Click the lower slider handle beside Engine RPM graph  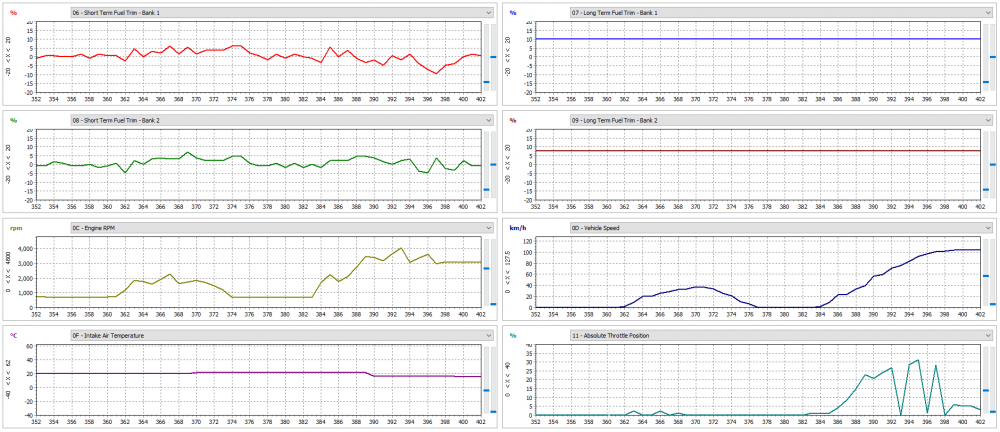coord(493,304)
